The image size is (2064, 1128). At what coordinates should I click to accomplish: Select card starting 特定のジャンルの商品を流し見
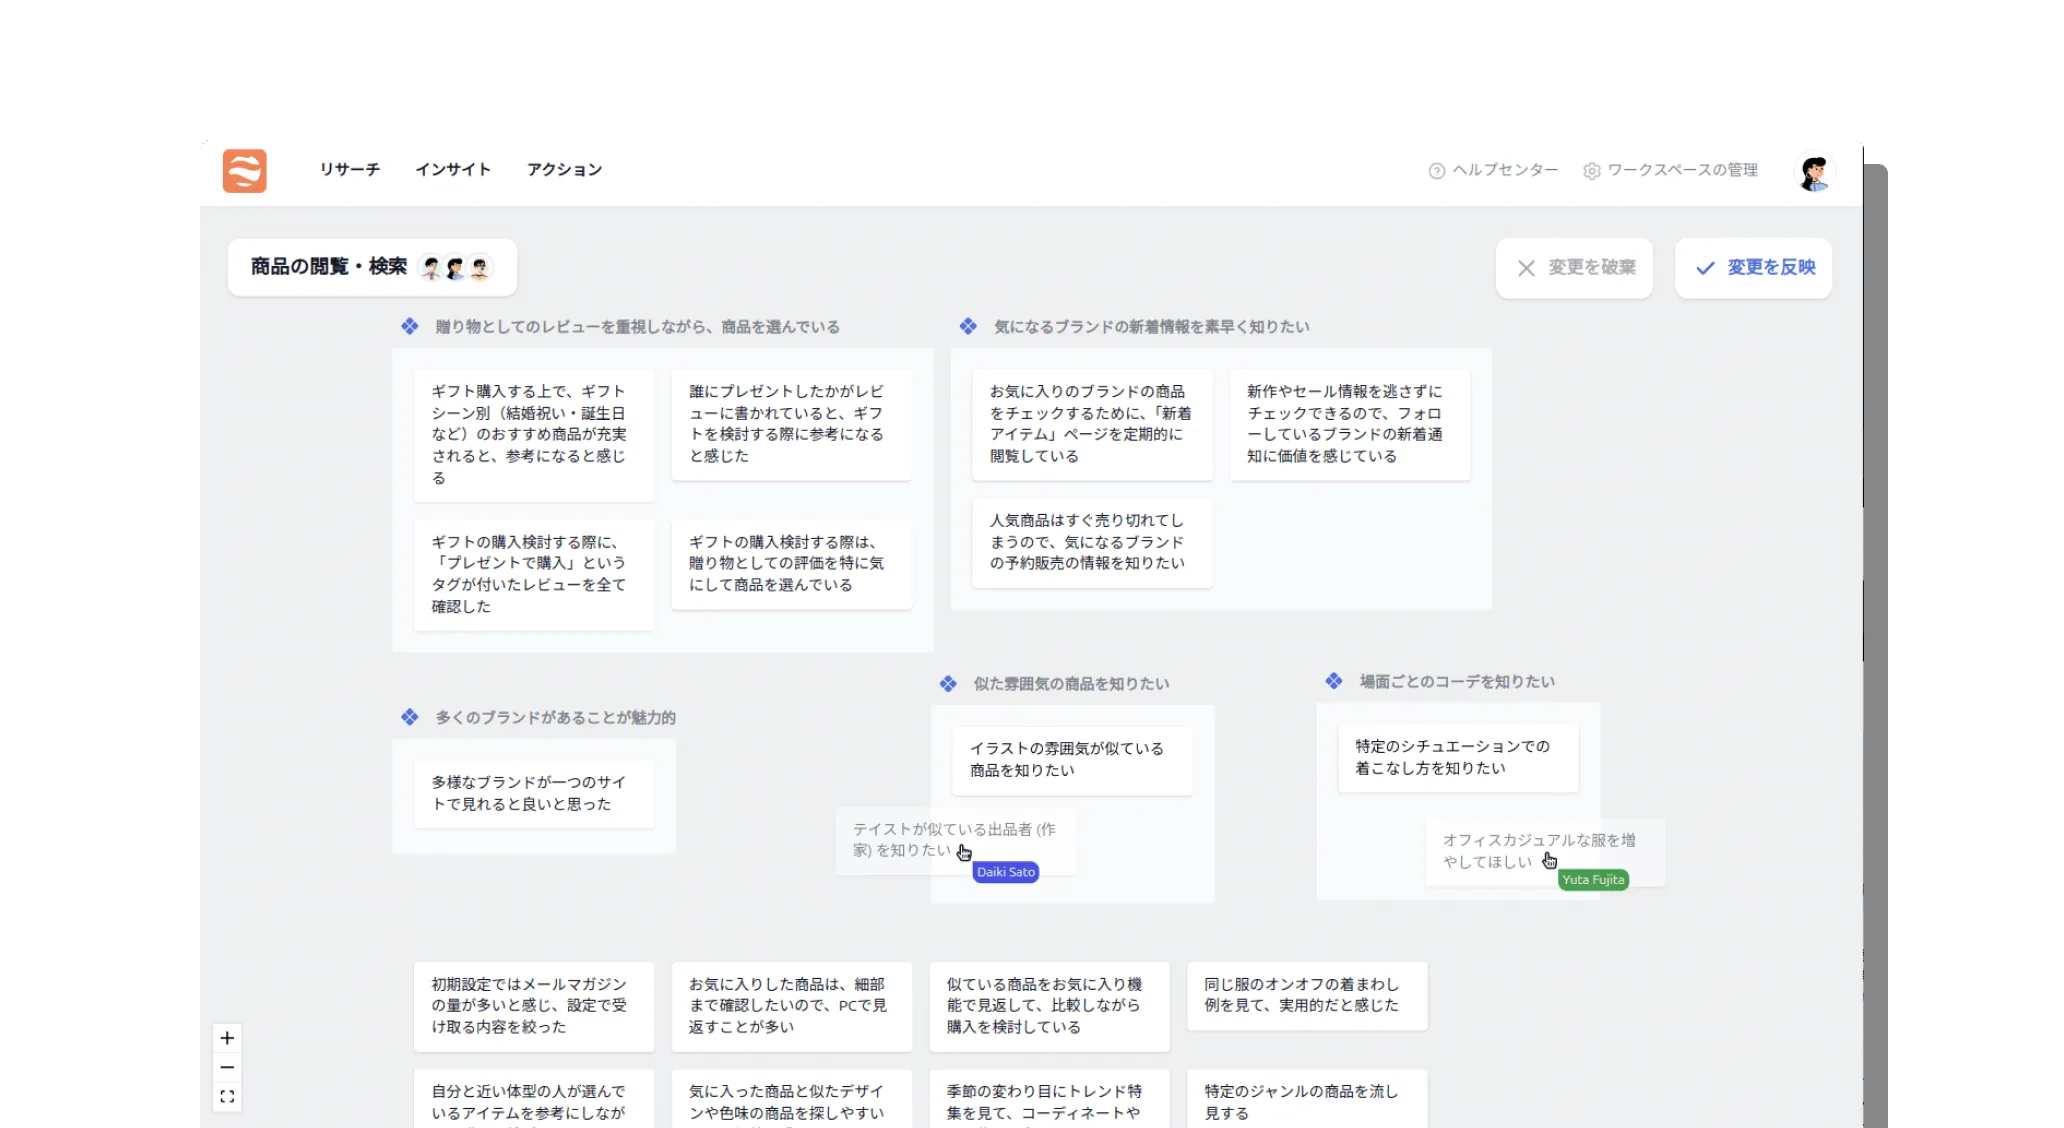coord(1307,1099)
